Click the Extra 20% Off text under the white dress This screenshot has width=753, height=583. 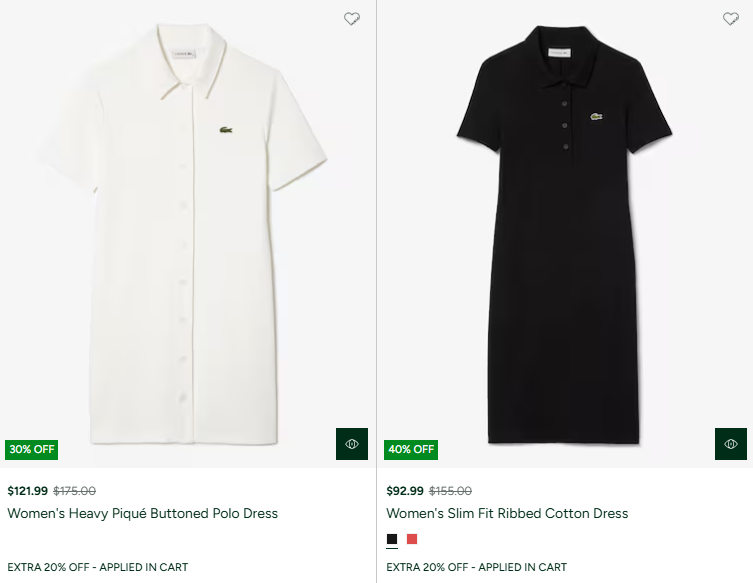[97, 567]
